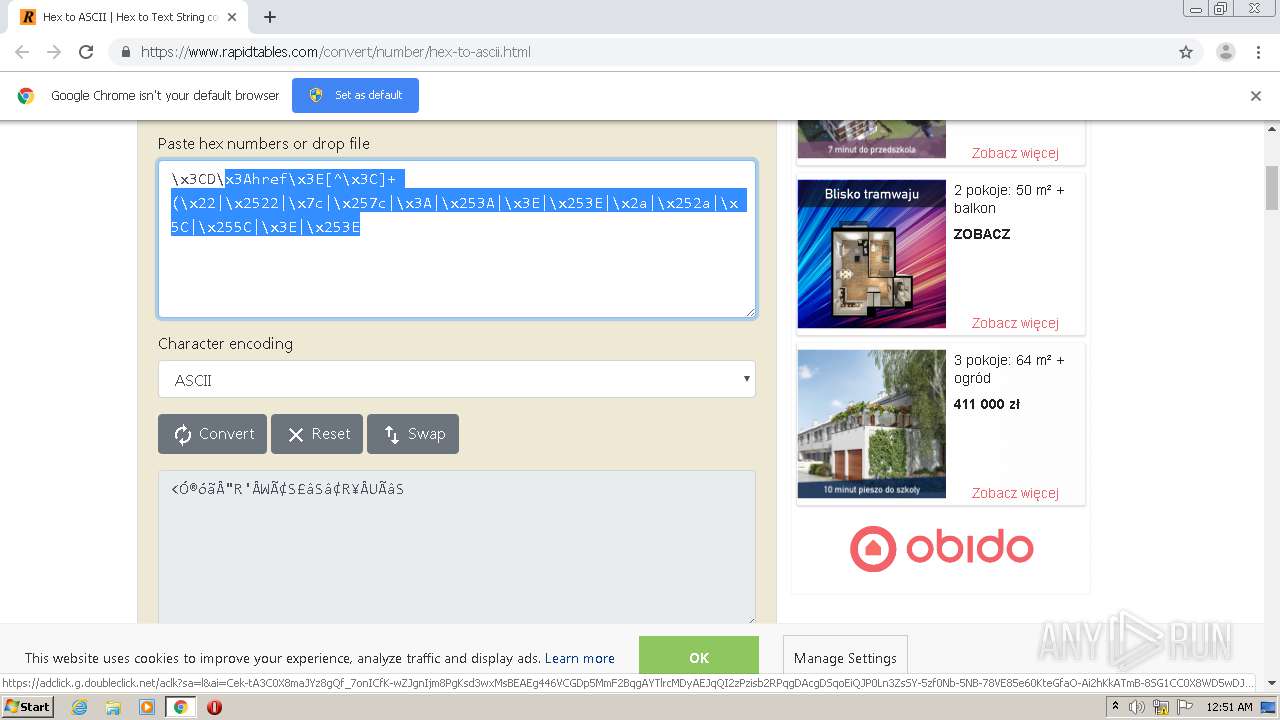Open Manage Settings for cookies
1280x720 pixels.
click(845, 658)
